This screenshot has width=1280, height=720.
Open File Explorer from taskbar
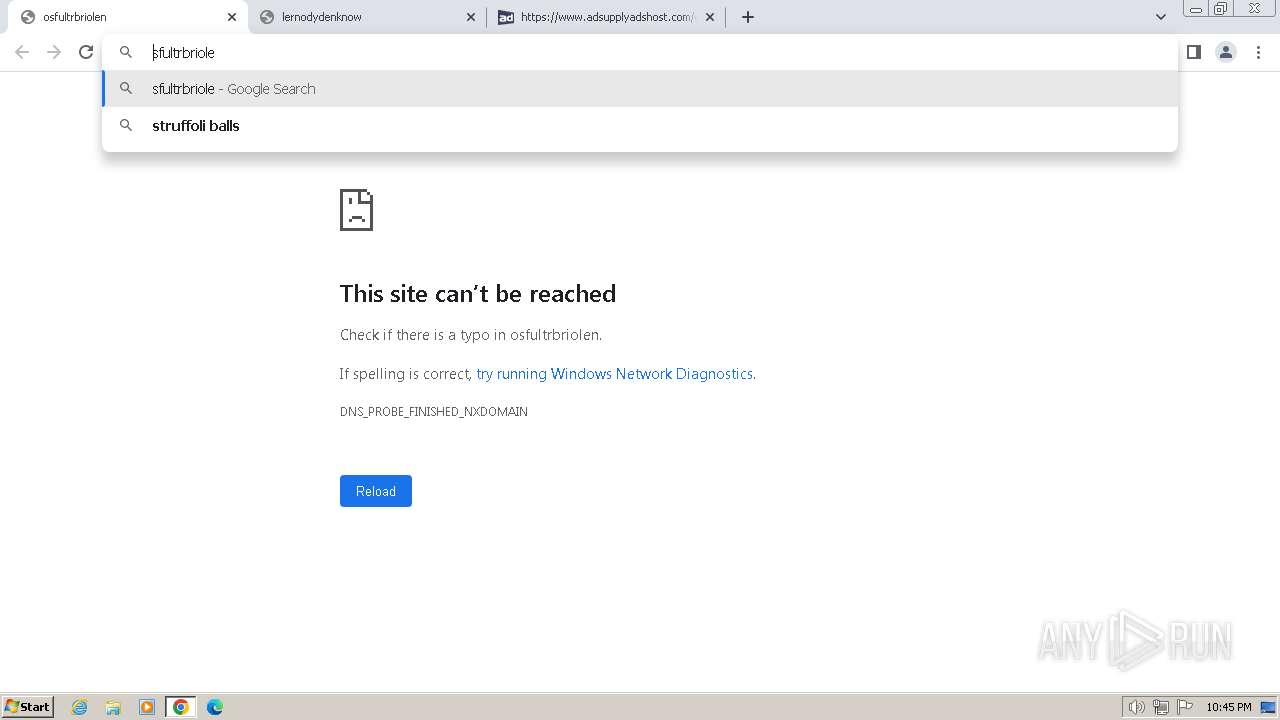[x=113, y=707]
